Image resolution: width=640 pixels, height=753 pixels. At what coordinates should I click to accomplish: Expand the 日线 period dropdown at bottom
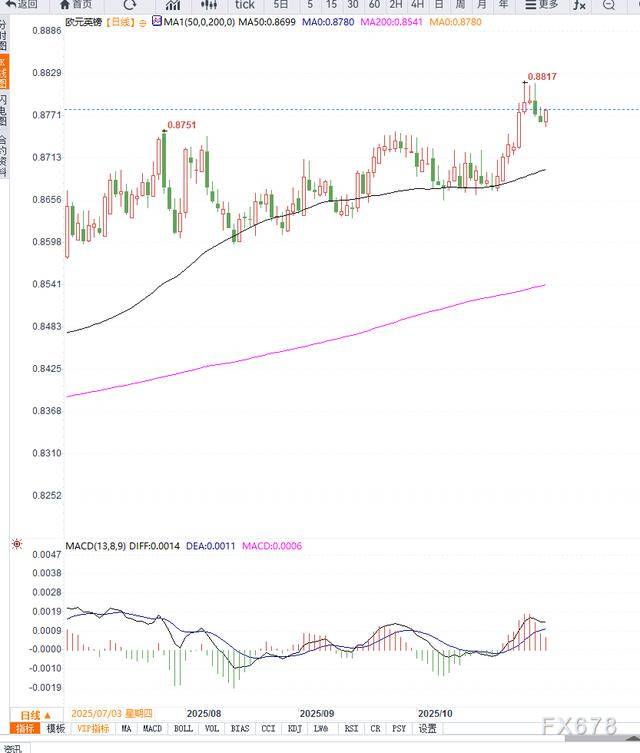34,715
